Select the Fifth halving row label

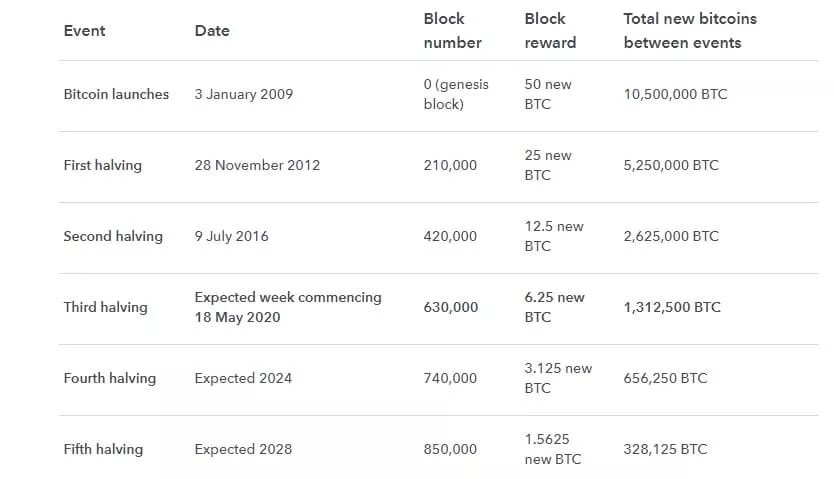(103, 449)
